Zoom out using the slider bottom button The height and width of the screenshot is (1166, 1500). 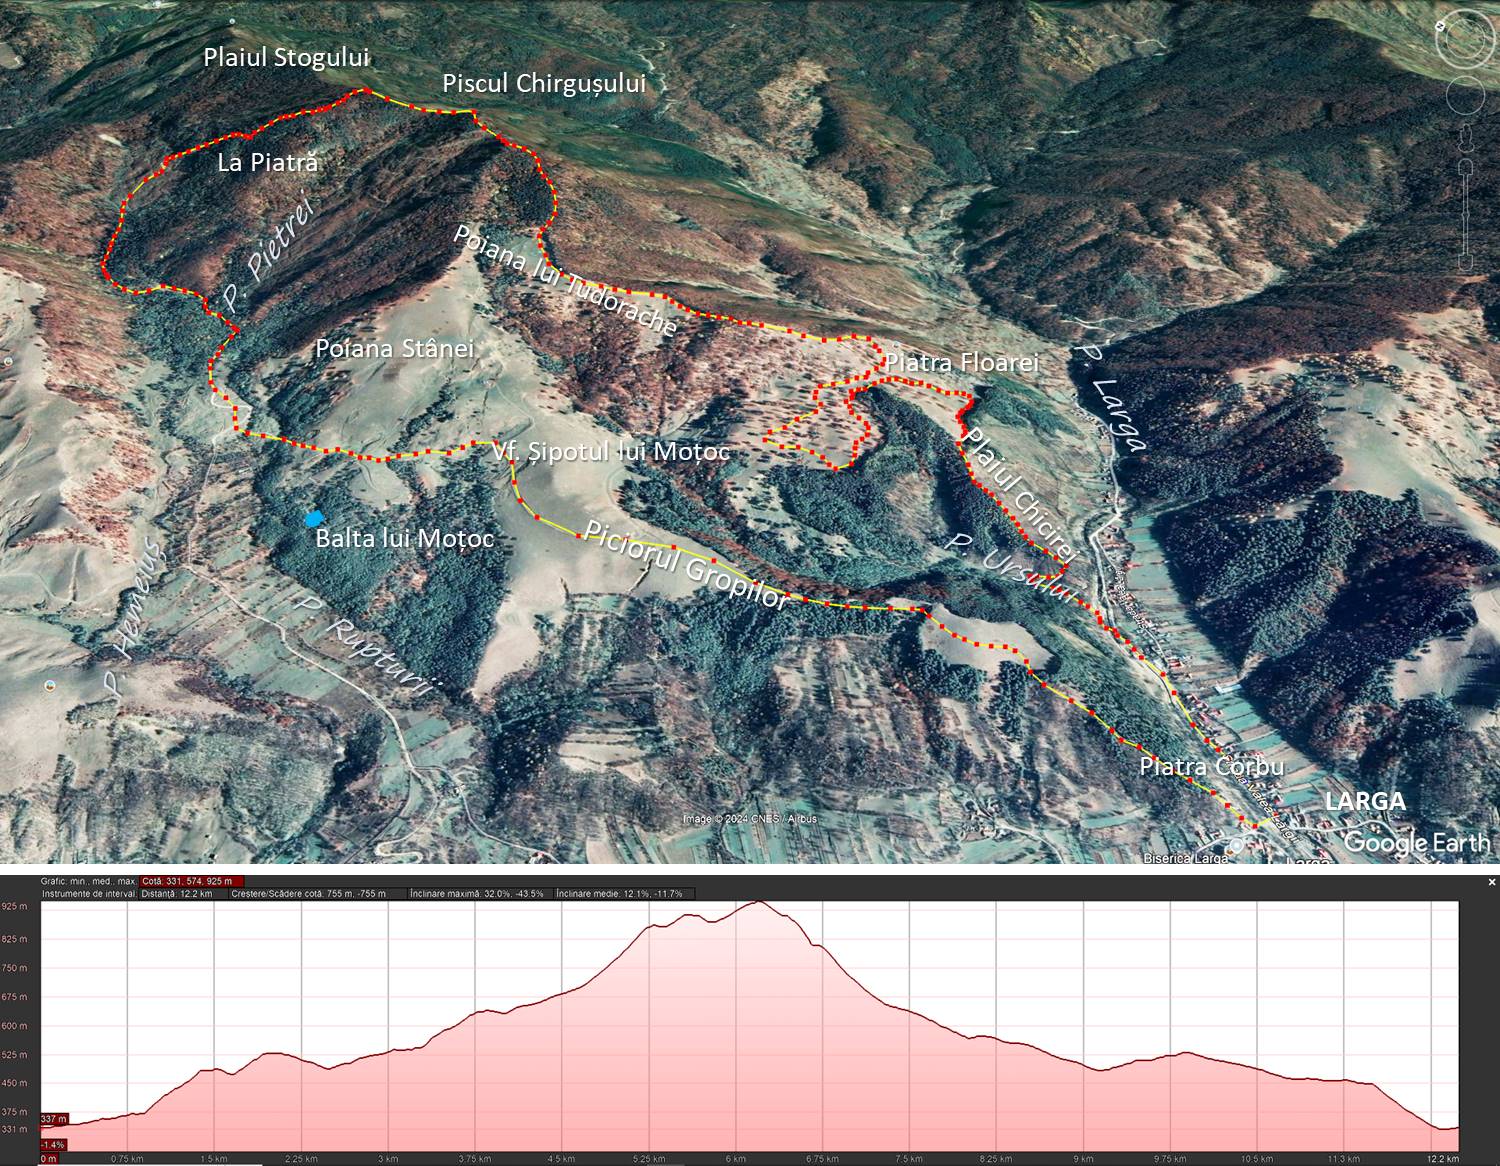pos(1467,264)
